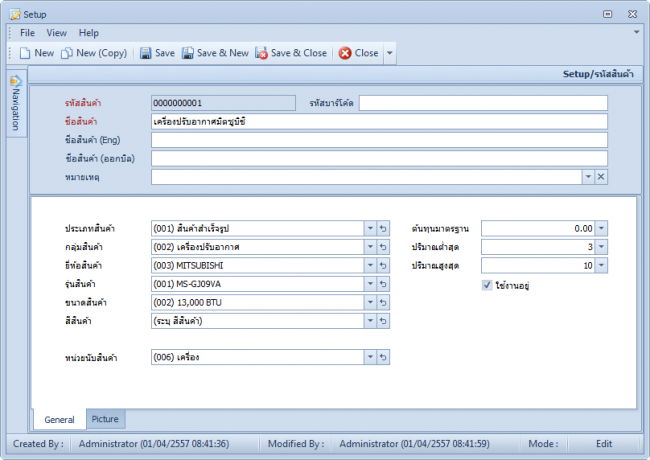Expand the หมายเหตุ dropdown arrow
650x460 pixels.
tap(588, 177)
